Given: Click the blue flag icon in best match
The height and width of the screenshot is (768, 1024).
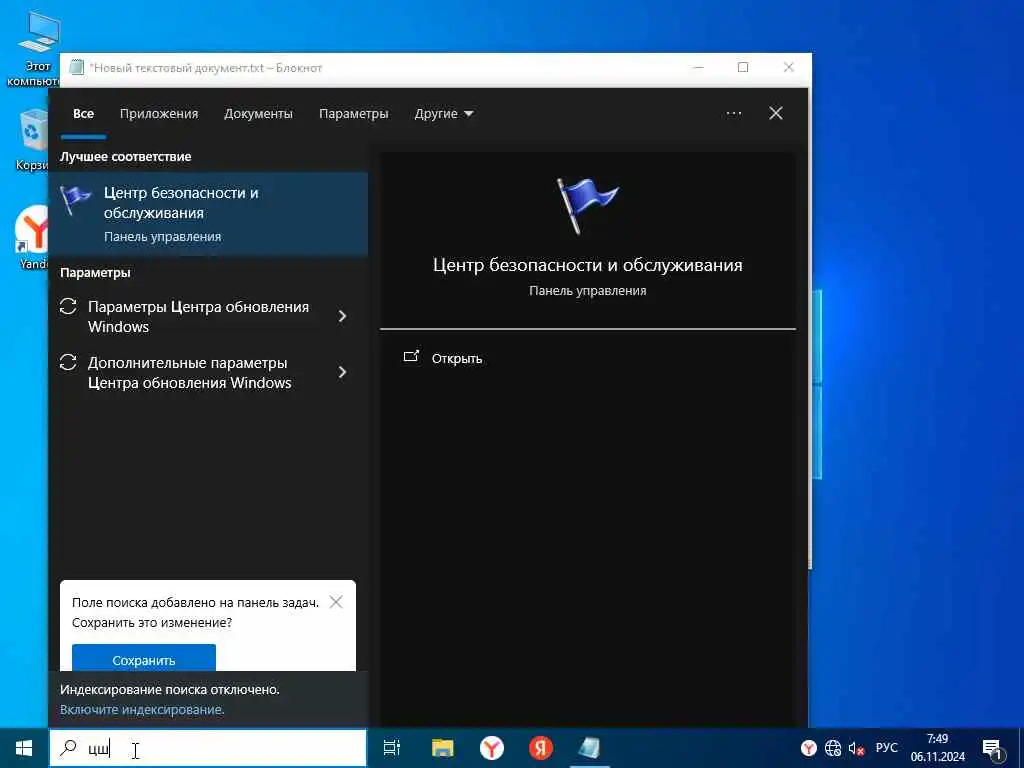Looking at the screenshot, I should click(x=75, y=199).
